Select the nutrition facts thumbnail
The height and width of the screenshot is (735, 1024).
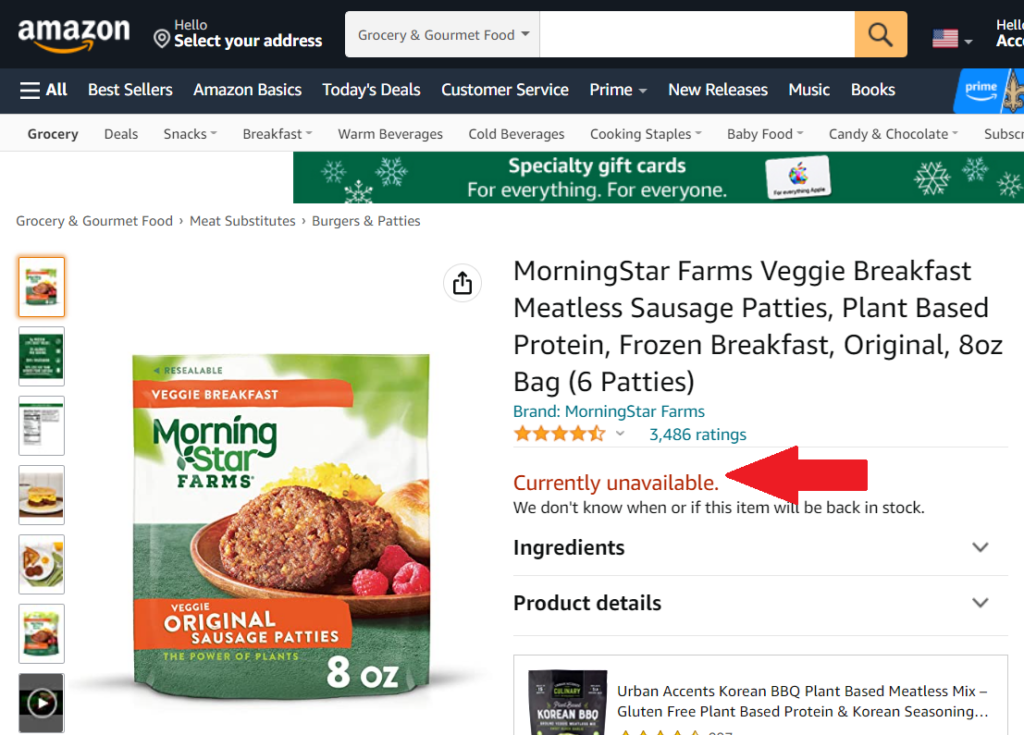point(42,425)
